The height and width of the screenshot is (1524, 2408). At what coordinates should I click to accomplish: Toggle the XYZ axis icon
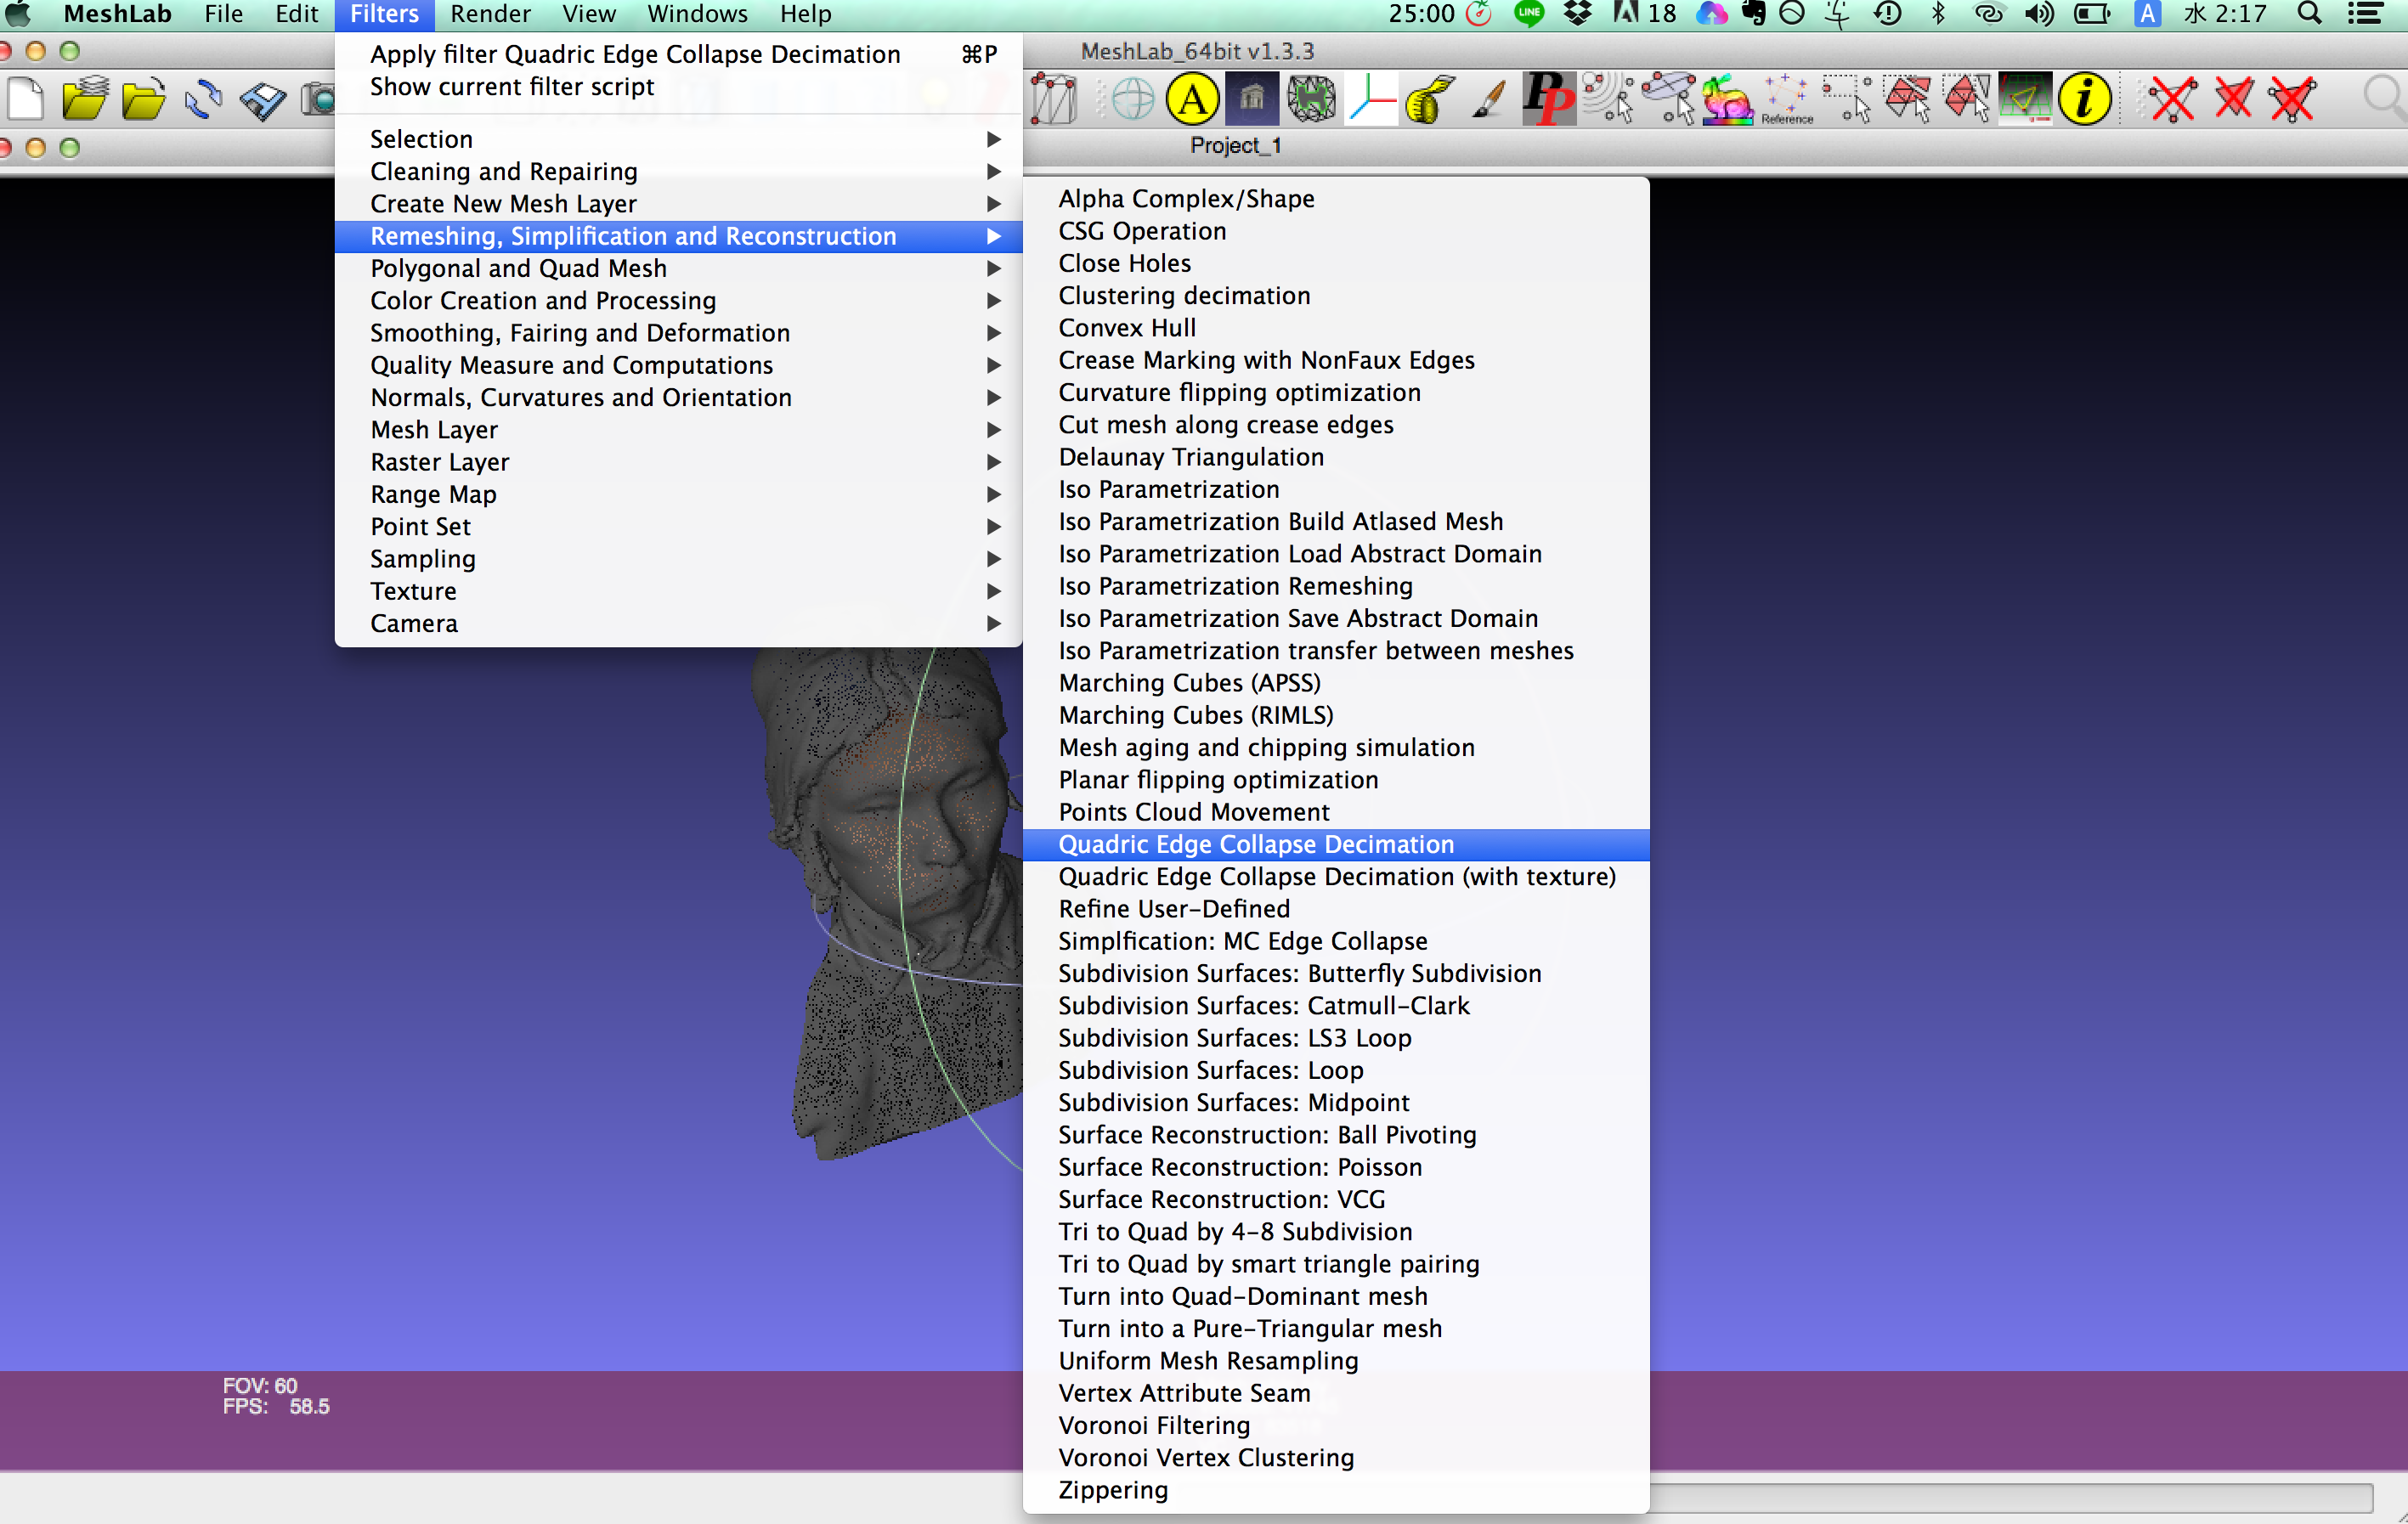[1371, 99]
